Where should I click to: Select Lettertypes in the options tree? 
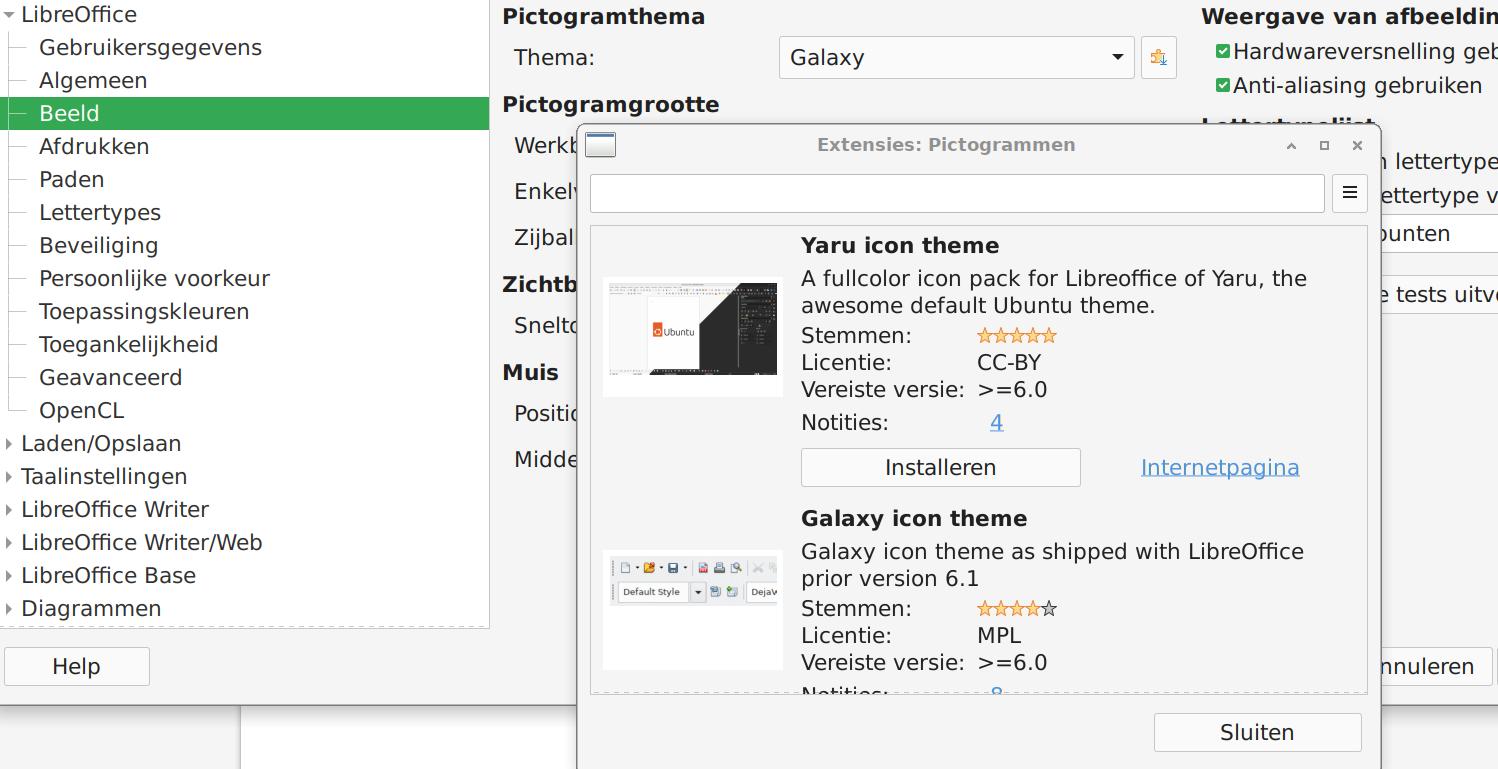pyautogui.click(x=100, y=212)
